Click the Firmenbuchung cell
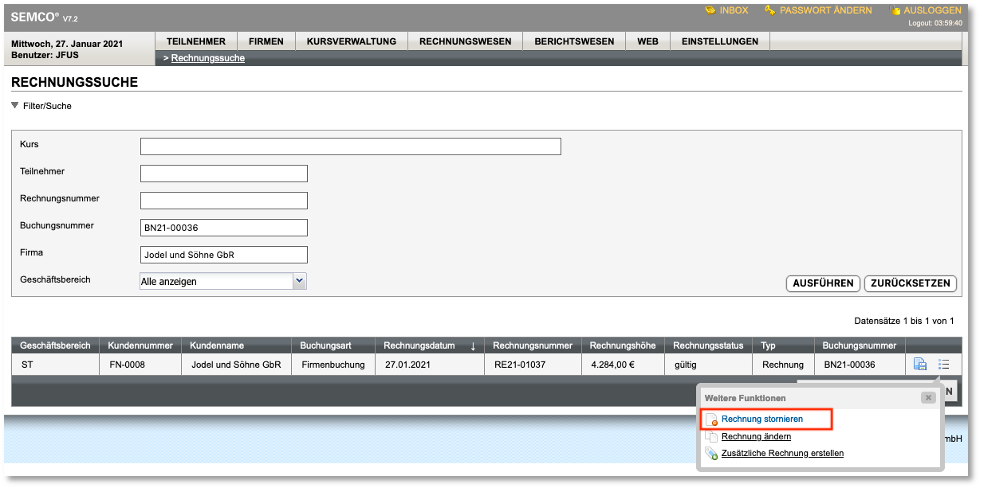Image resolution: width=982 pixels, height=490 pixels. point(333,364)
